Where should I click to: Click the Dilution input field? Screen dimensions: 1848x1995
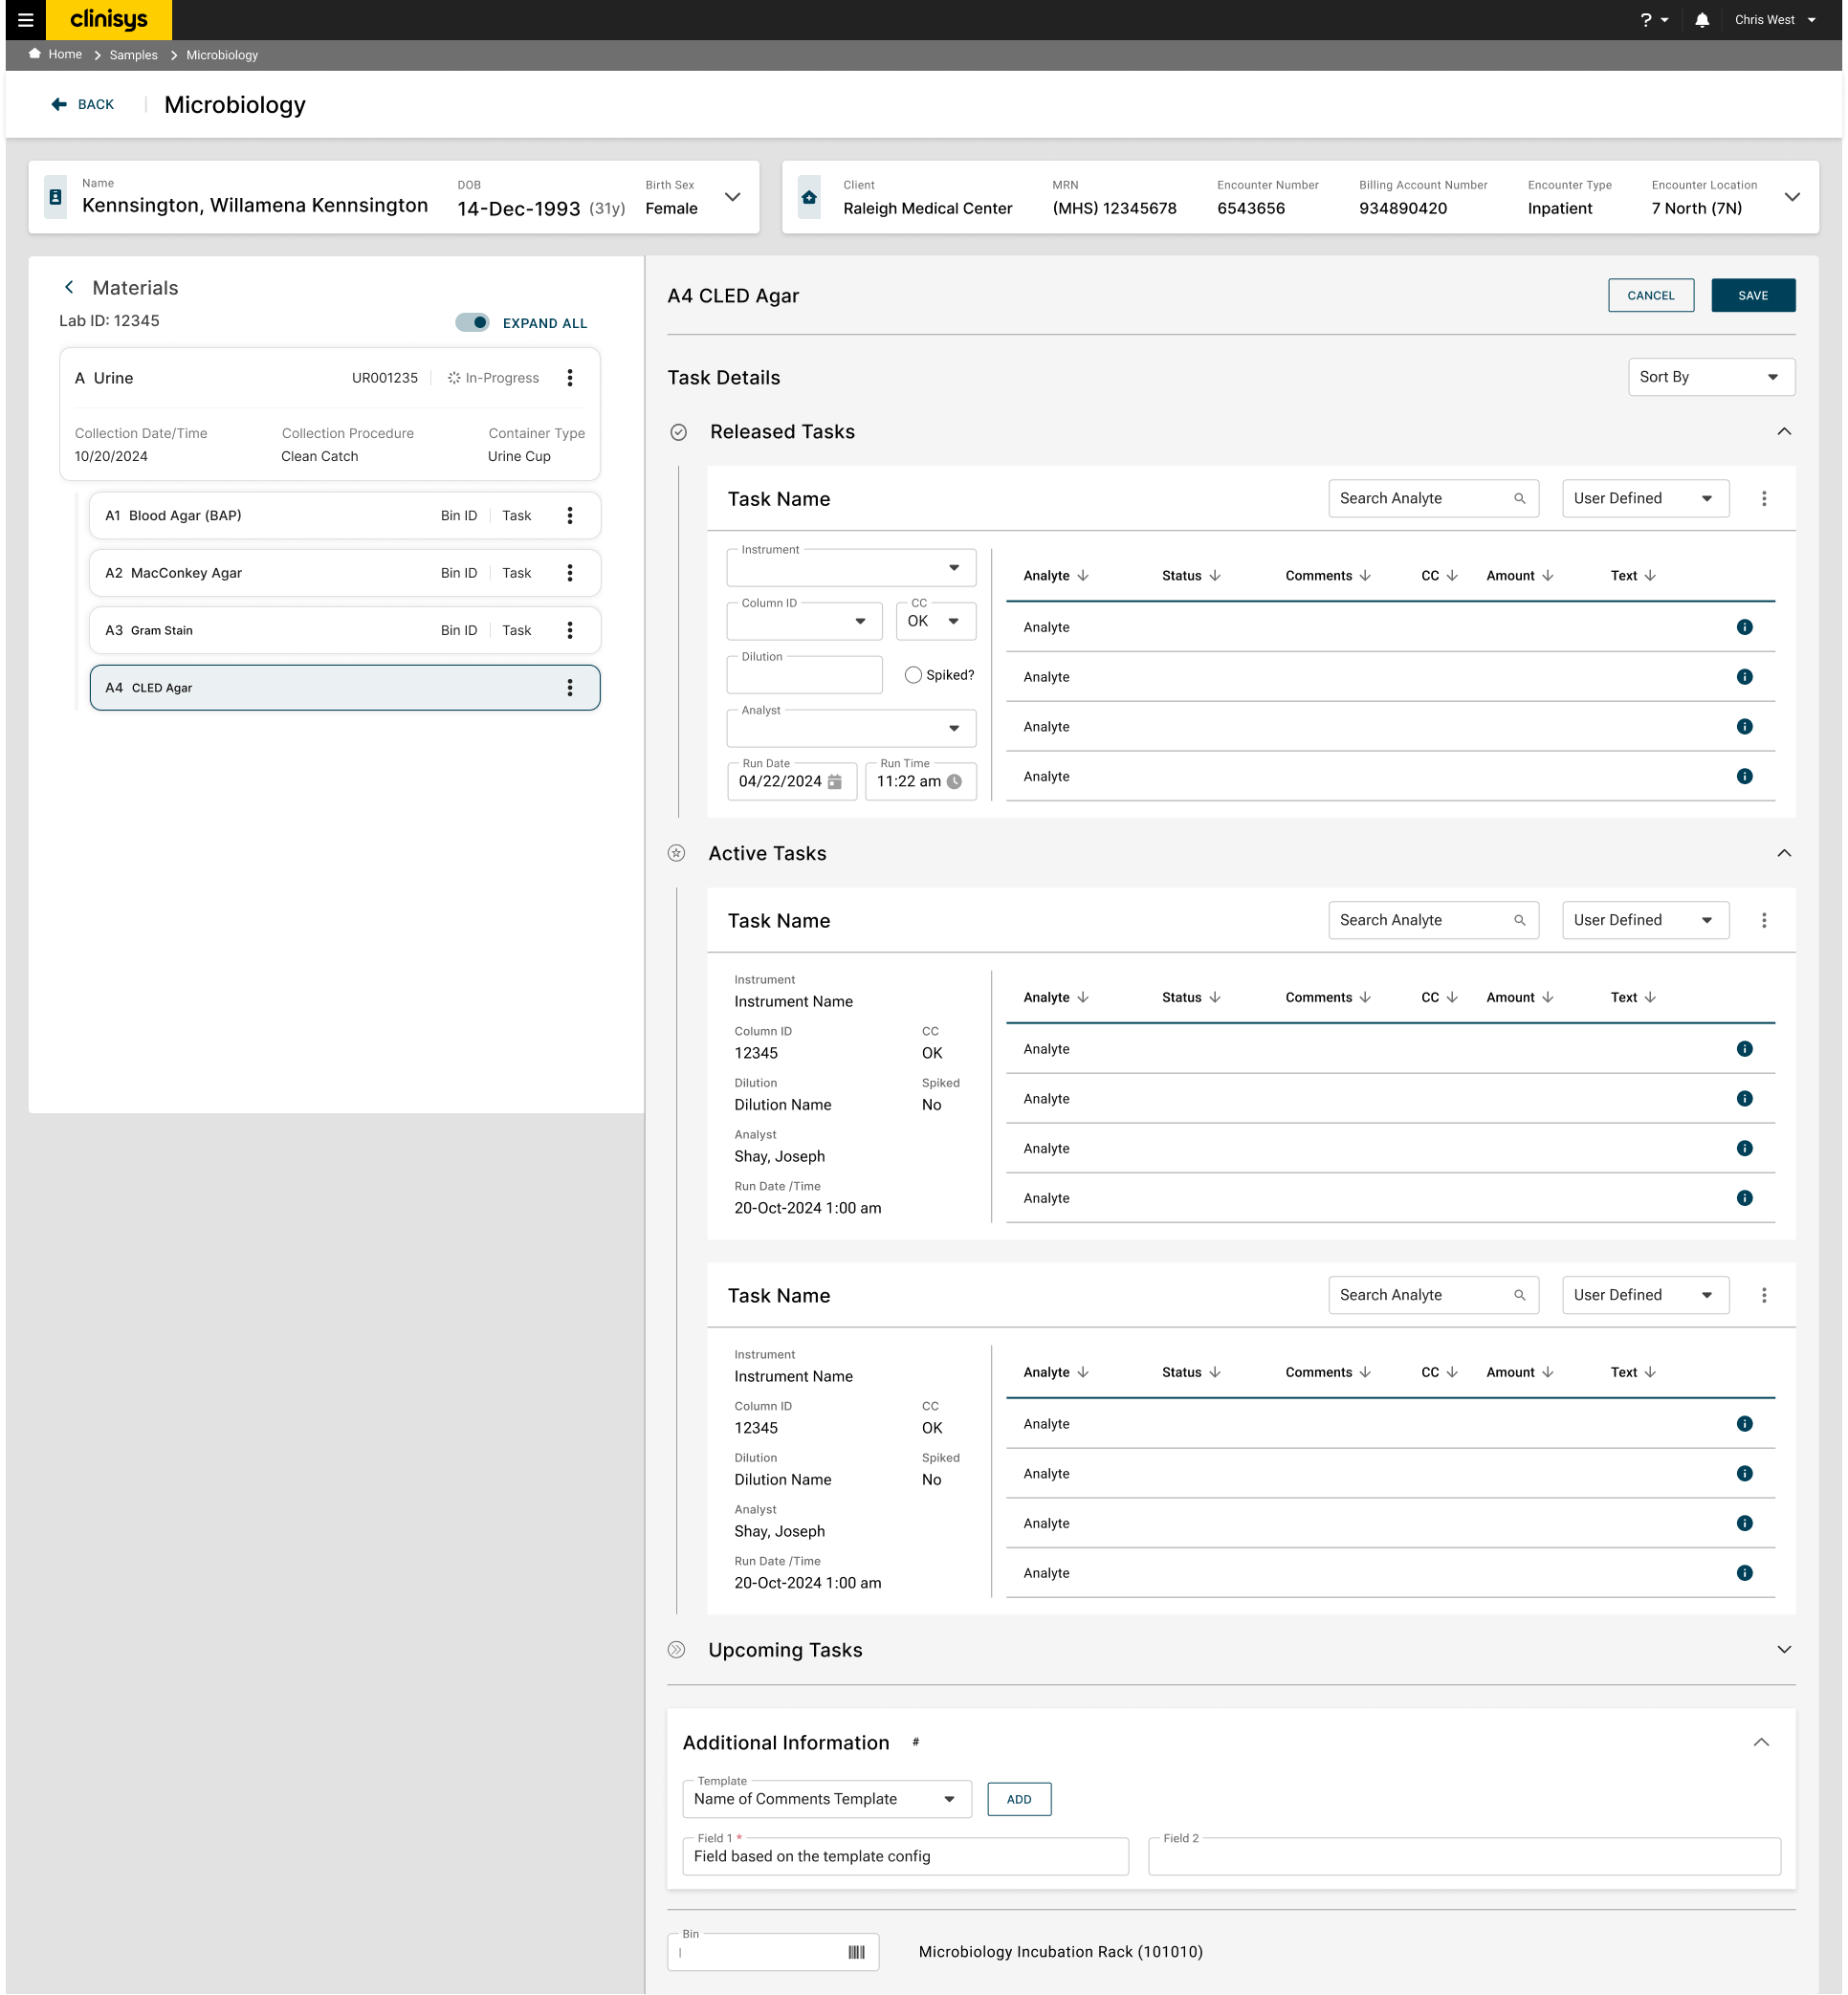pyautogui.click(x=804, y=675)
